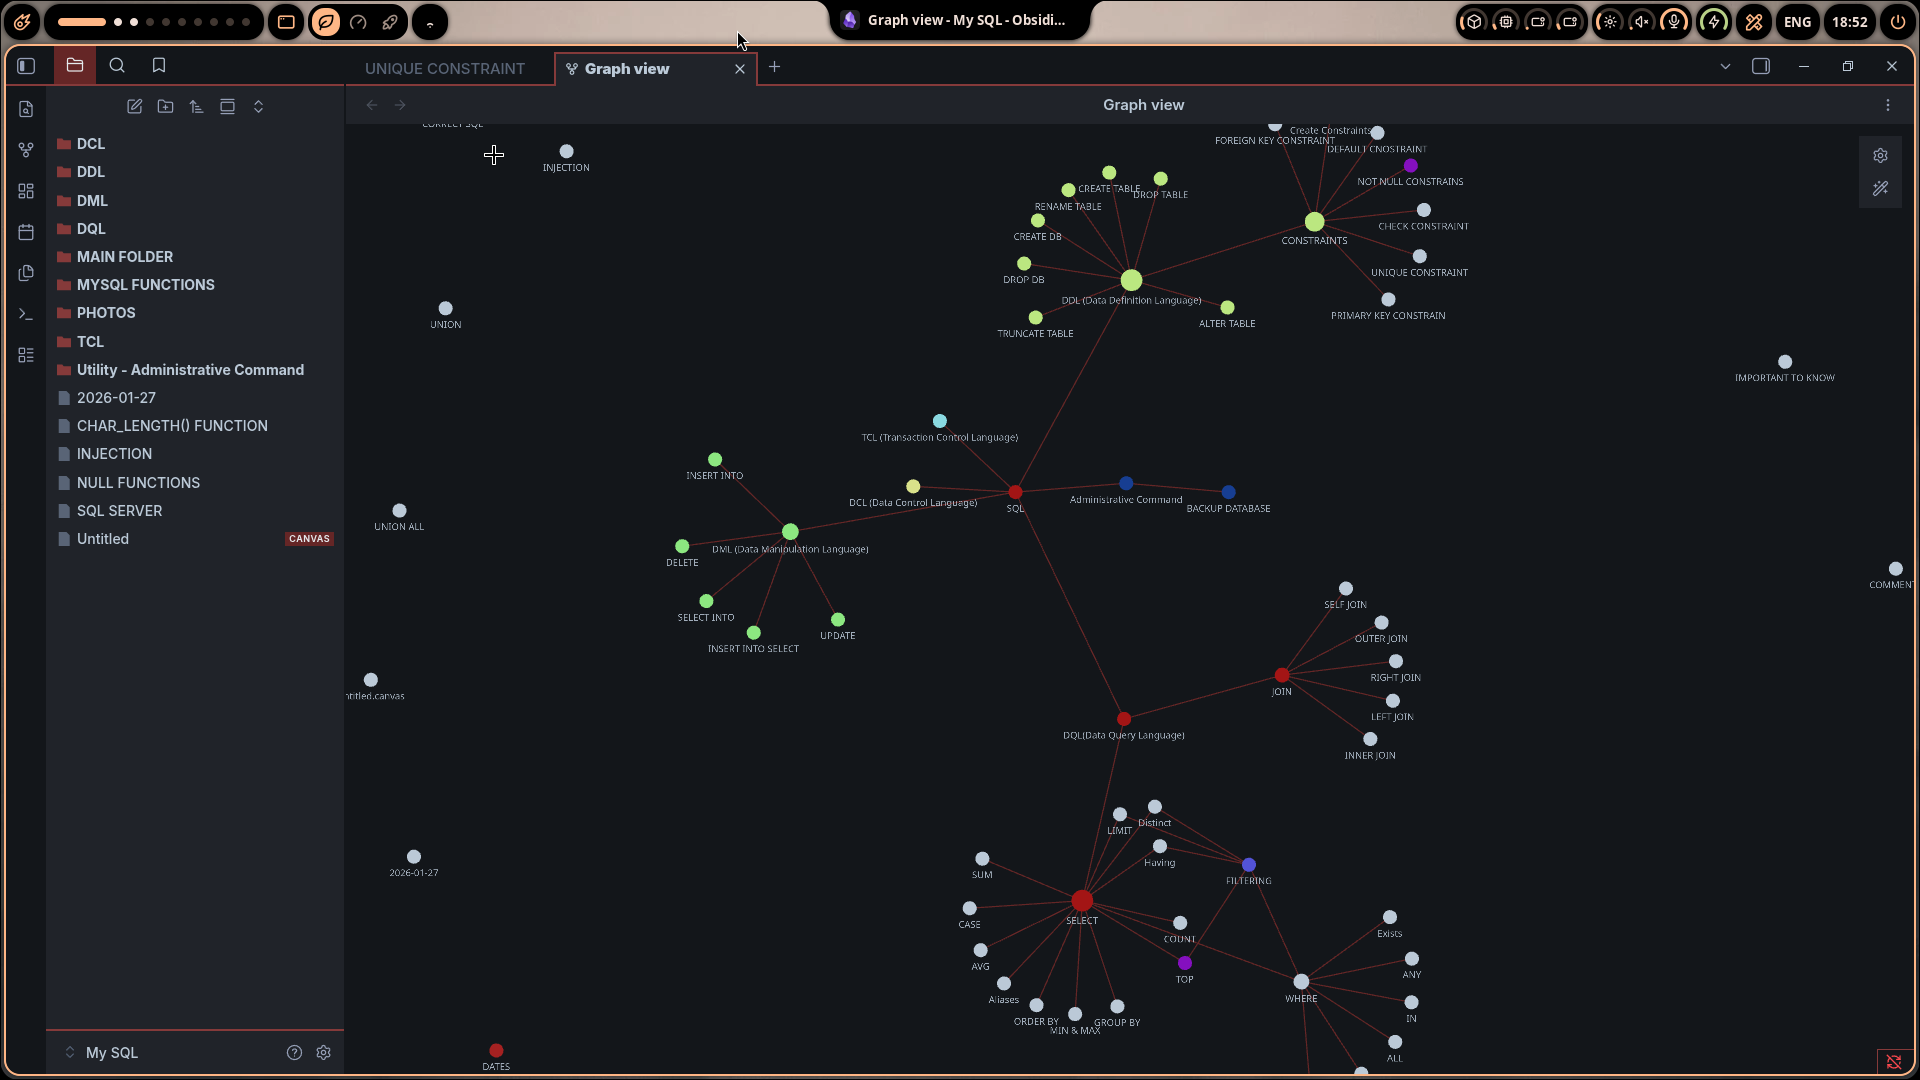Open NULL FUNCTIONS note
Screen dimensions: 1920x1080
138,482
